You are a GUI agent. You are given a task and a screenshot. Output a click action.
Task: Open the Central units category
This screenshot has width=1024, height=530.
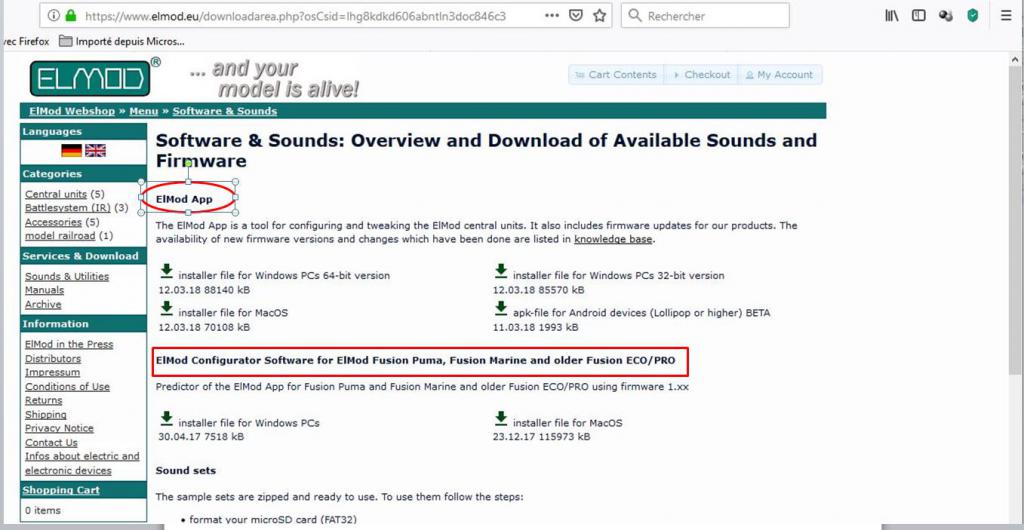56,195
